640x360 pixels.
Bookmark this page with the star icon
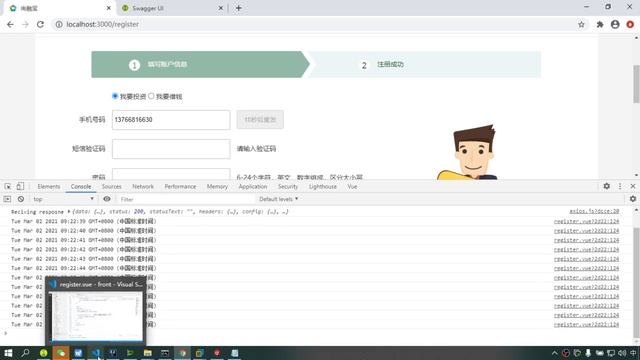click(x=581, y=24)
